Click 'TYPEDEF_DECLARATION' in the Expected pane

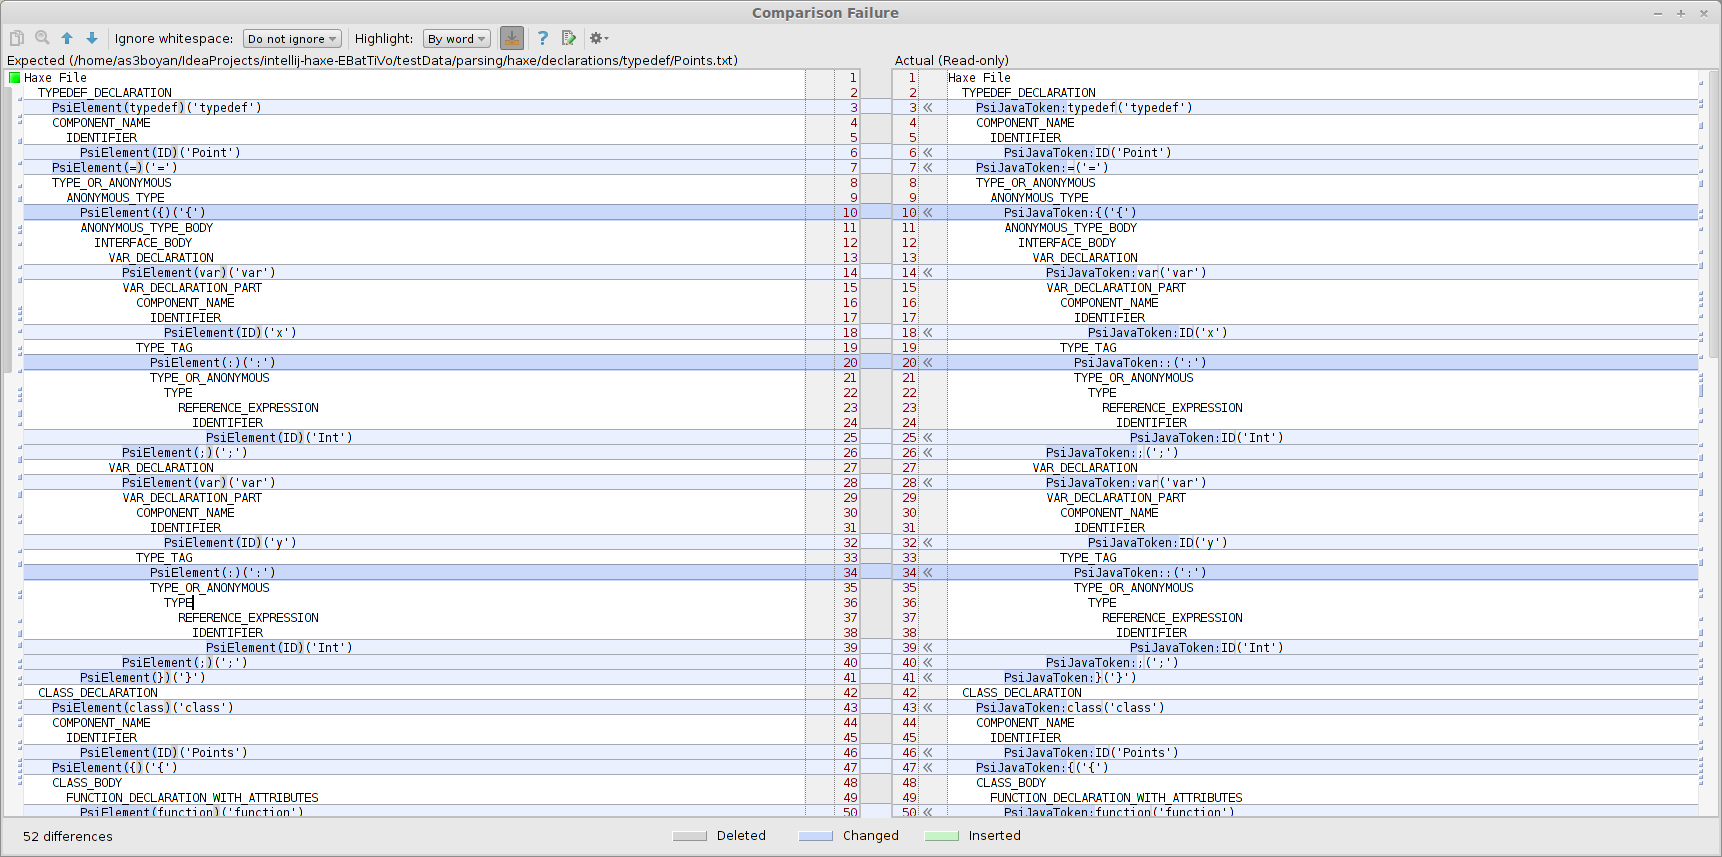click(105, 93)
